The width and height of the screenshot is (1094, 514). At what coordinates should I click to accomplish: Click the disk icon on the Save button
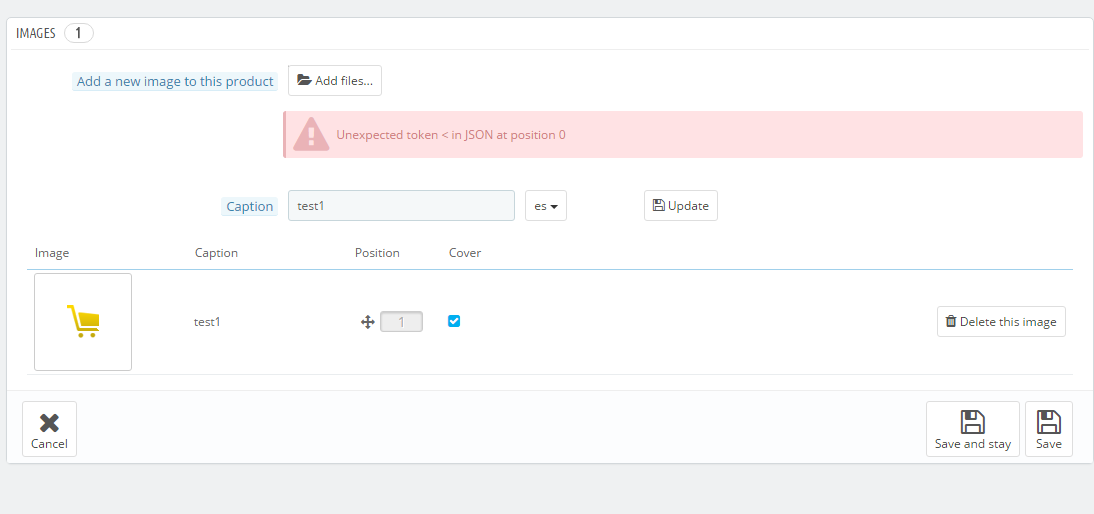tap(1049, 422)
